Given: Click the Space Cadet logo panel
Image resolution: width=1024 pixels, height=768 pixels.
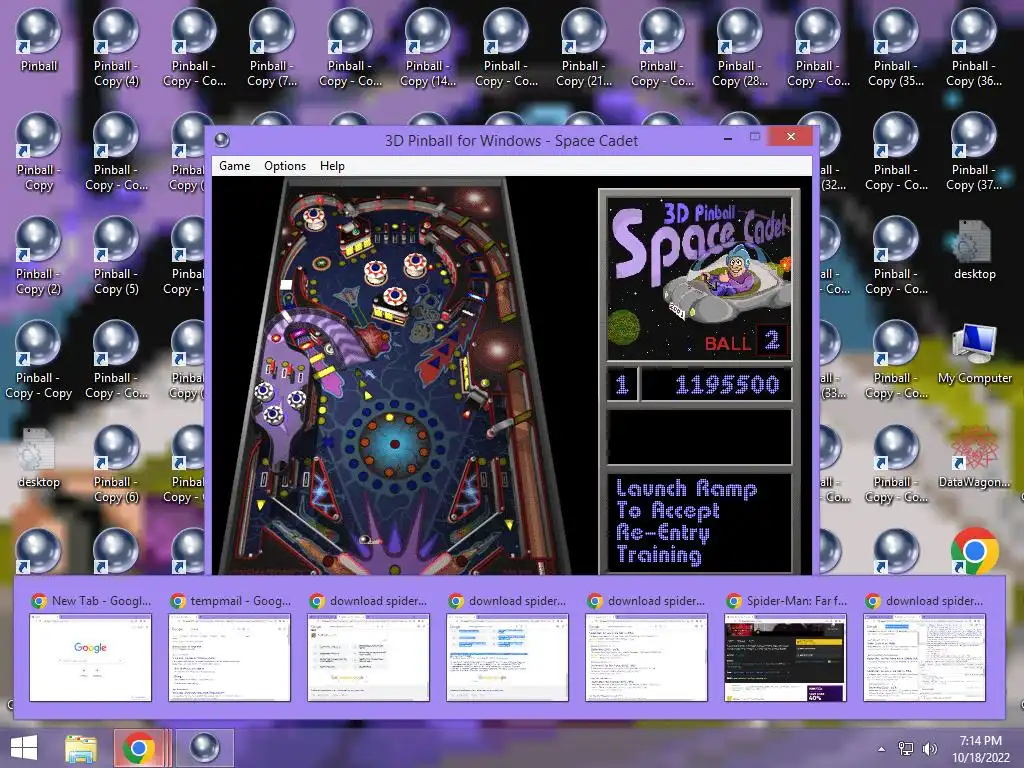Looking at the screenshot, I should tap(699, 279).
